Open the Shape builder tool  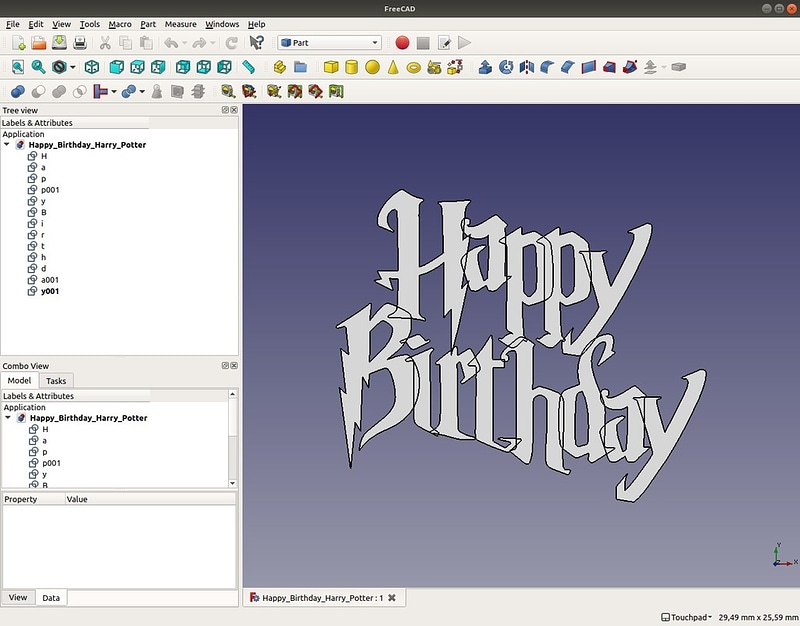(455, 67)
